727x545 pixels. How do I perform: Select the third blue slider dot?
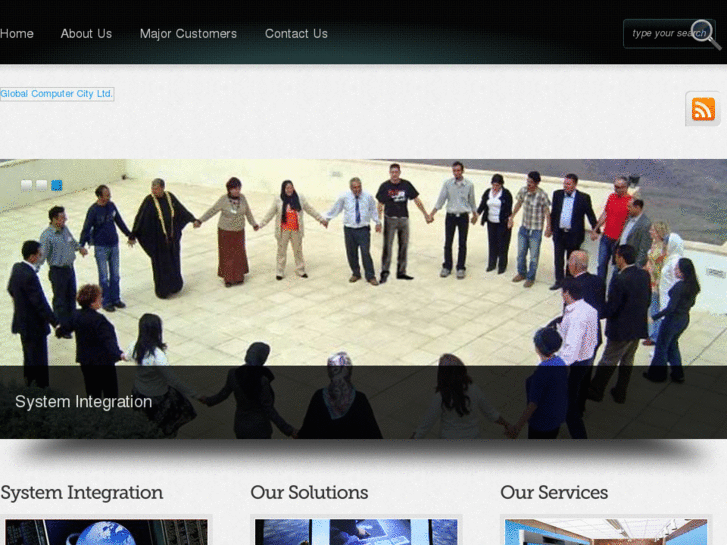[57, 185]
